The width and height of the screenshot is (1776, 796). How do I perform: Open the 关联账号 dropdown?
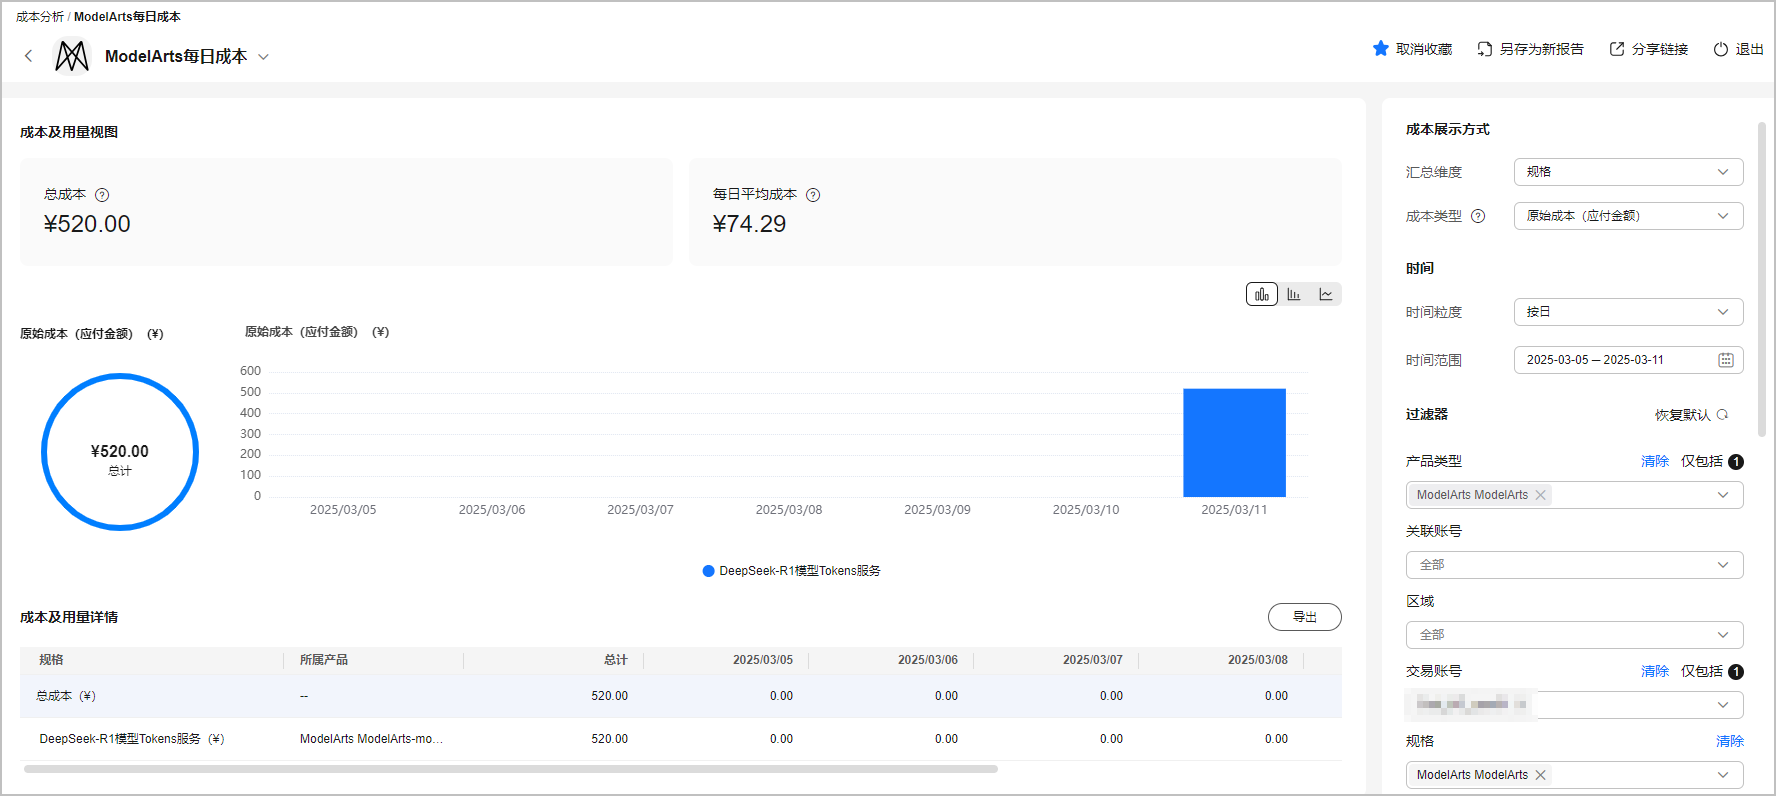click(1575, 565)
